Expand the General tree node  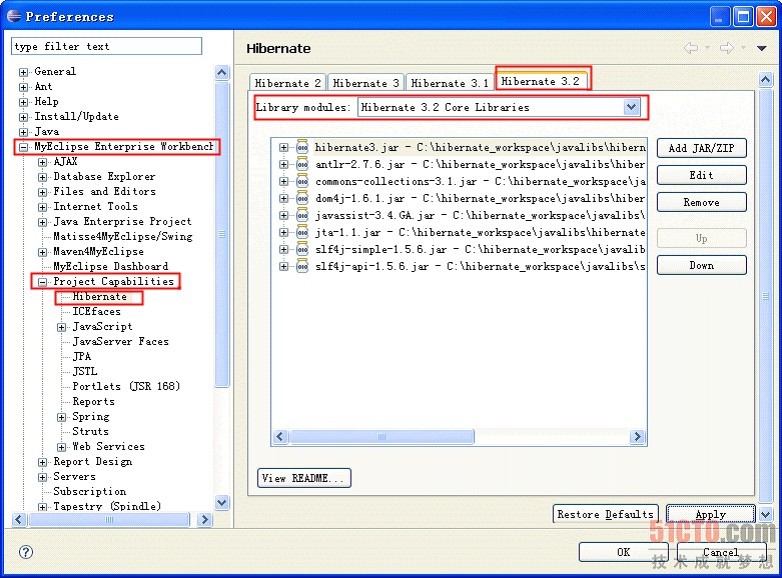pos(23,72)
